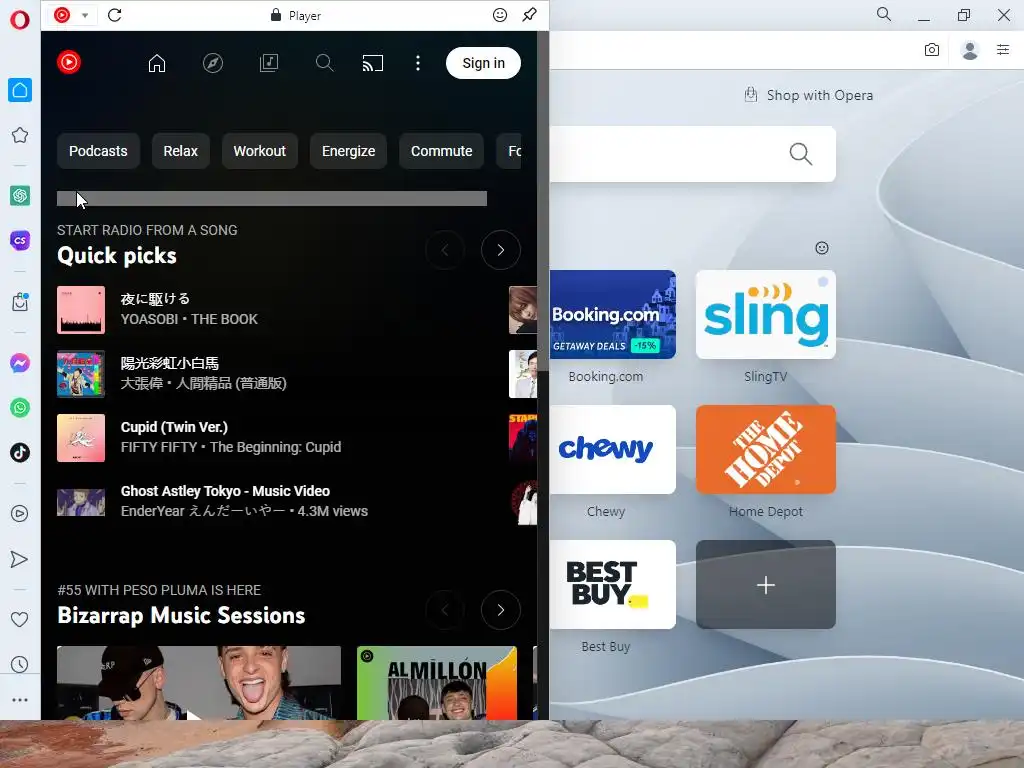Open the AL MILLÓN playlist thumbnail
The image size is (1024, 768).
click(x=437, y=683)
